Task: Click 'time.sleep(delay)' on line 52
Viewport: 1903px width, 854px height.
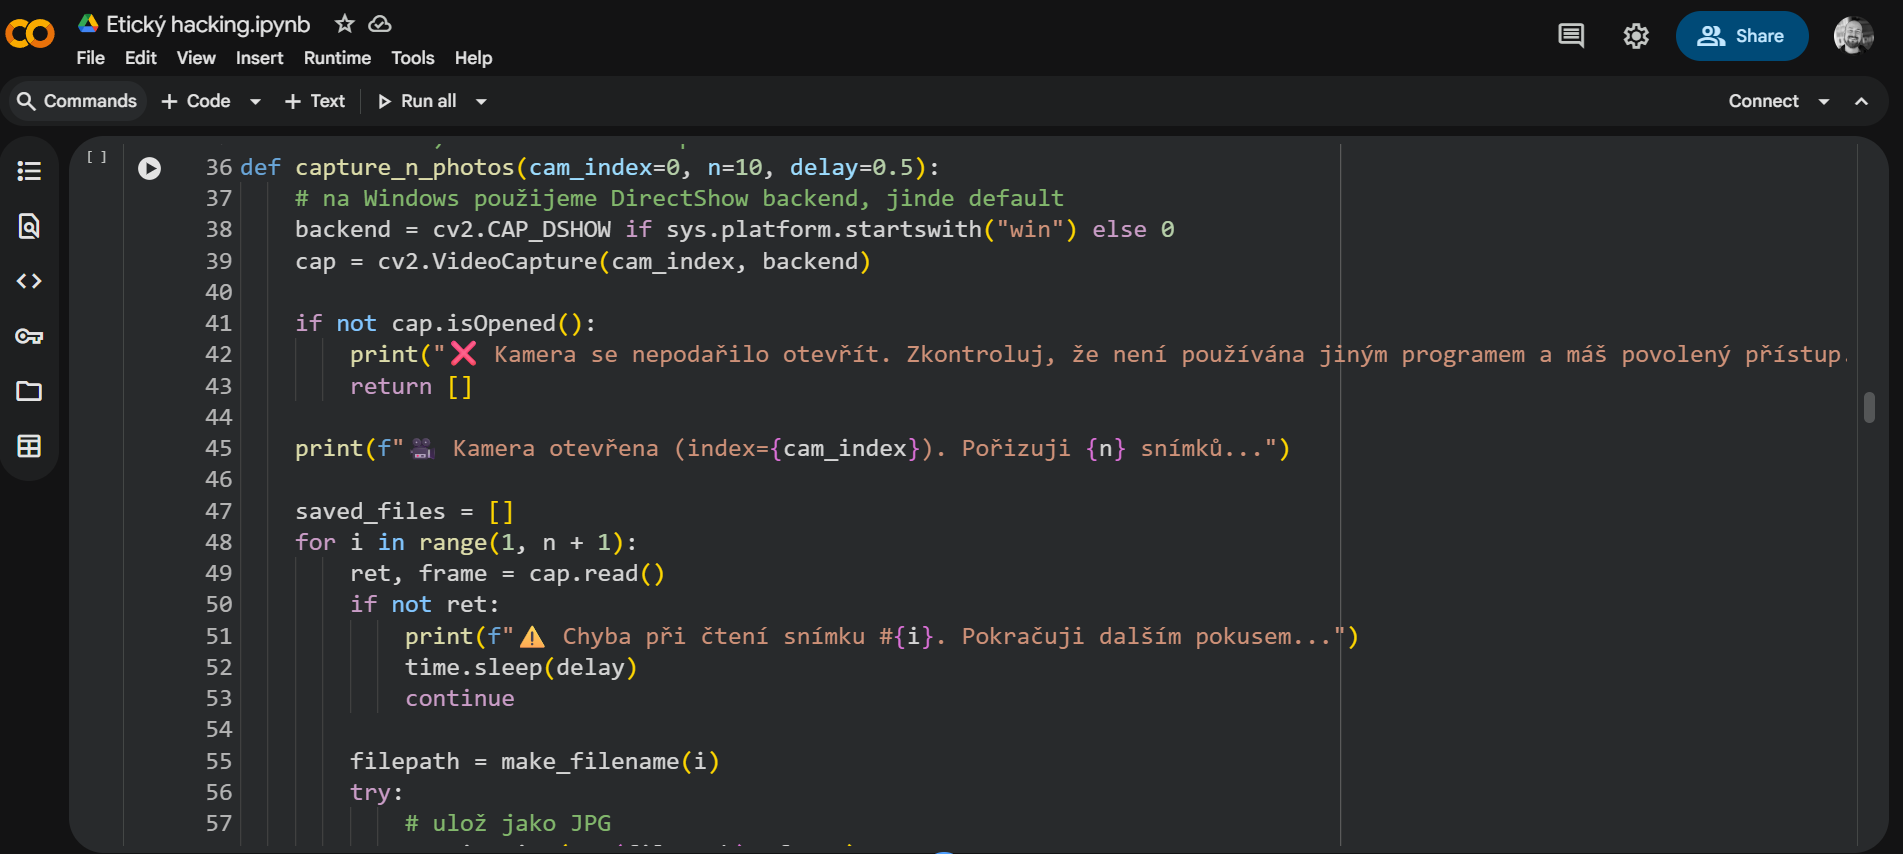Action: point(521,667)
